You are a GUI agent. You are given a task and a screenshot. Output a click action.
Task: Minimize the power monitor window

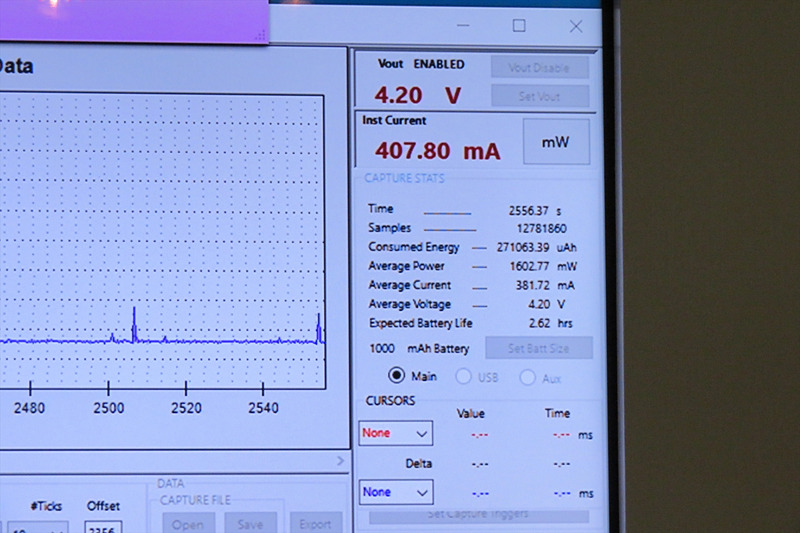point(463,26)
